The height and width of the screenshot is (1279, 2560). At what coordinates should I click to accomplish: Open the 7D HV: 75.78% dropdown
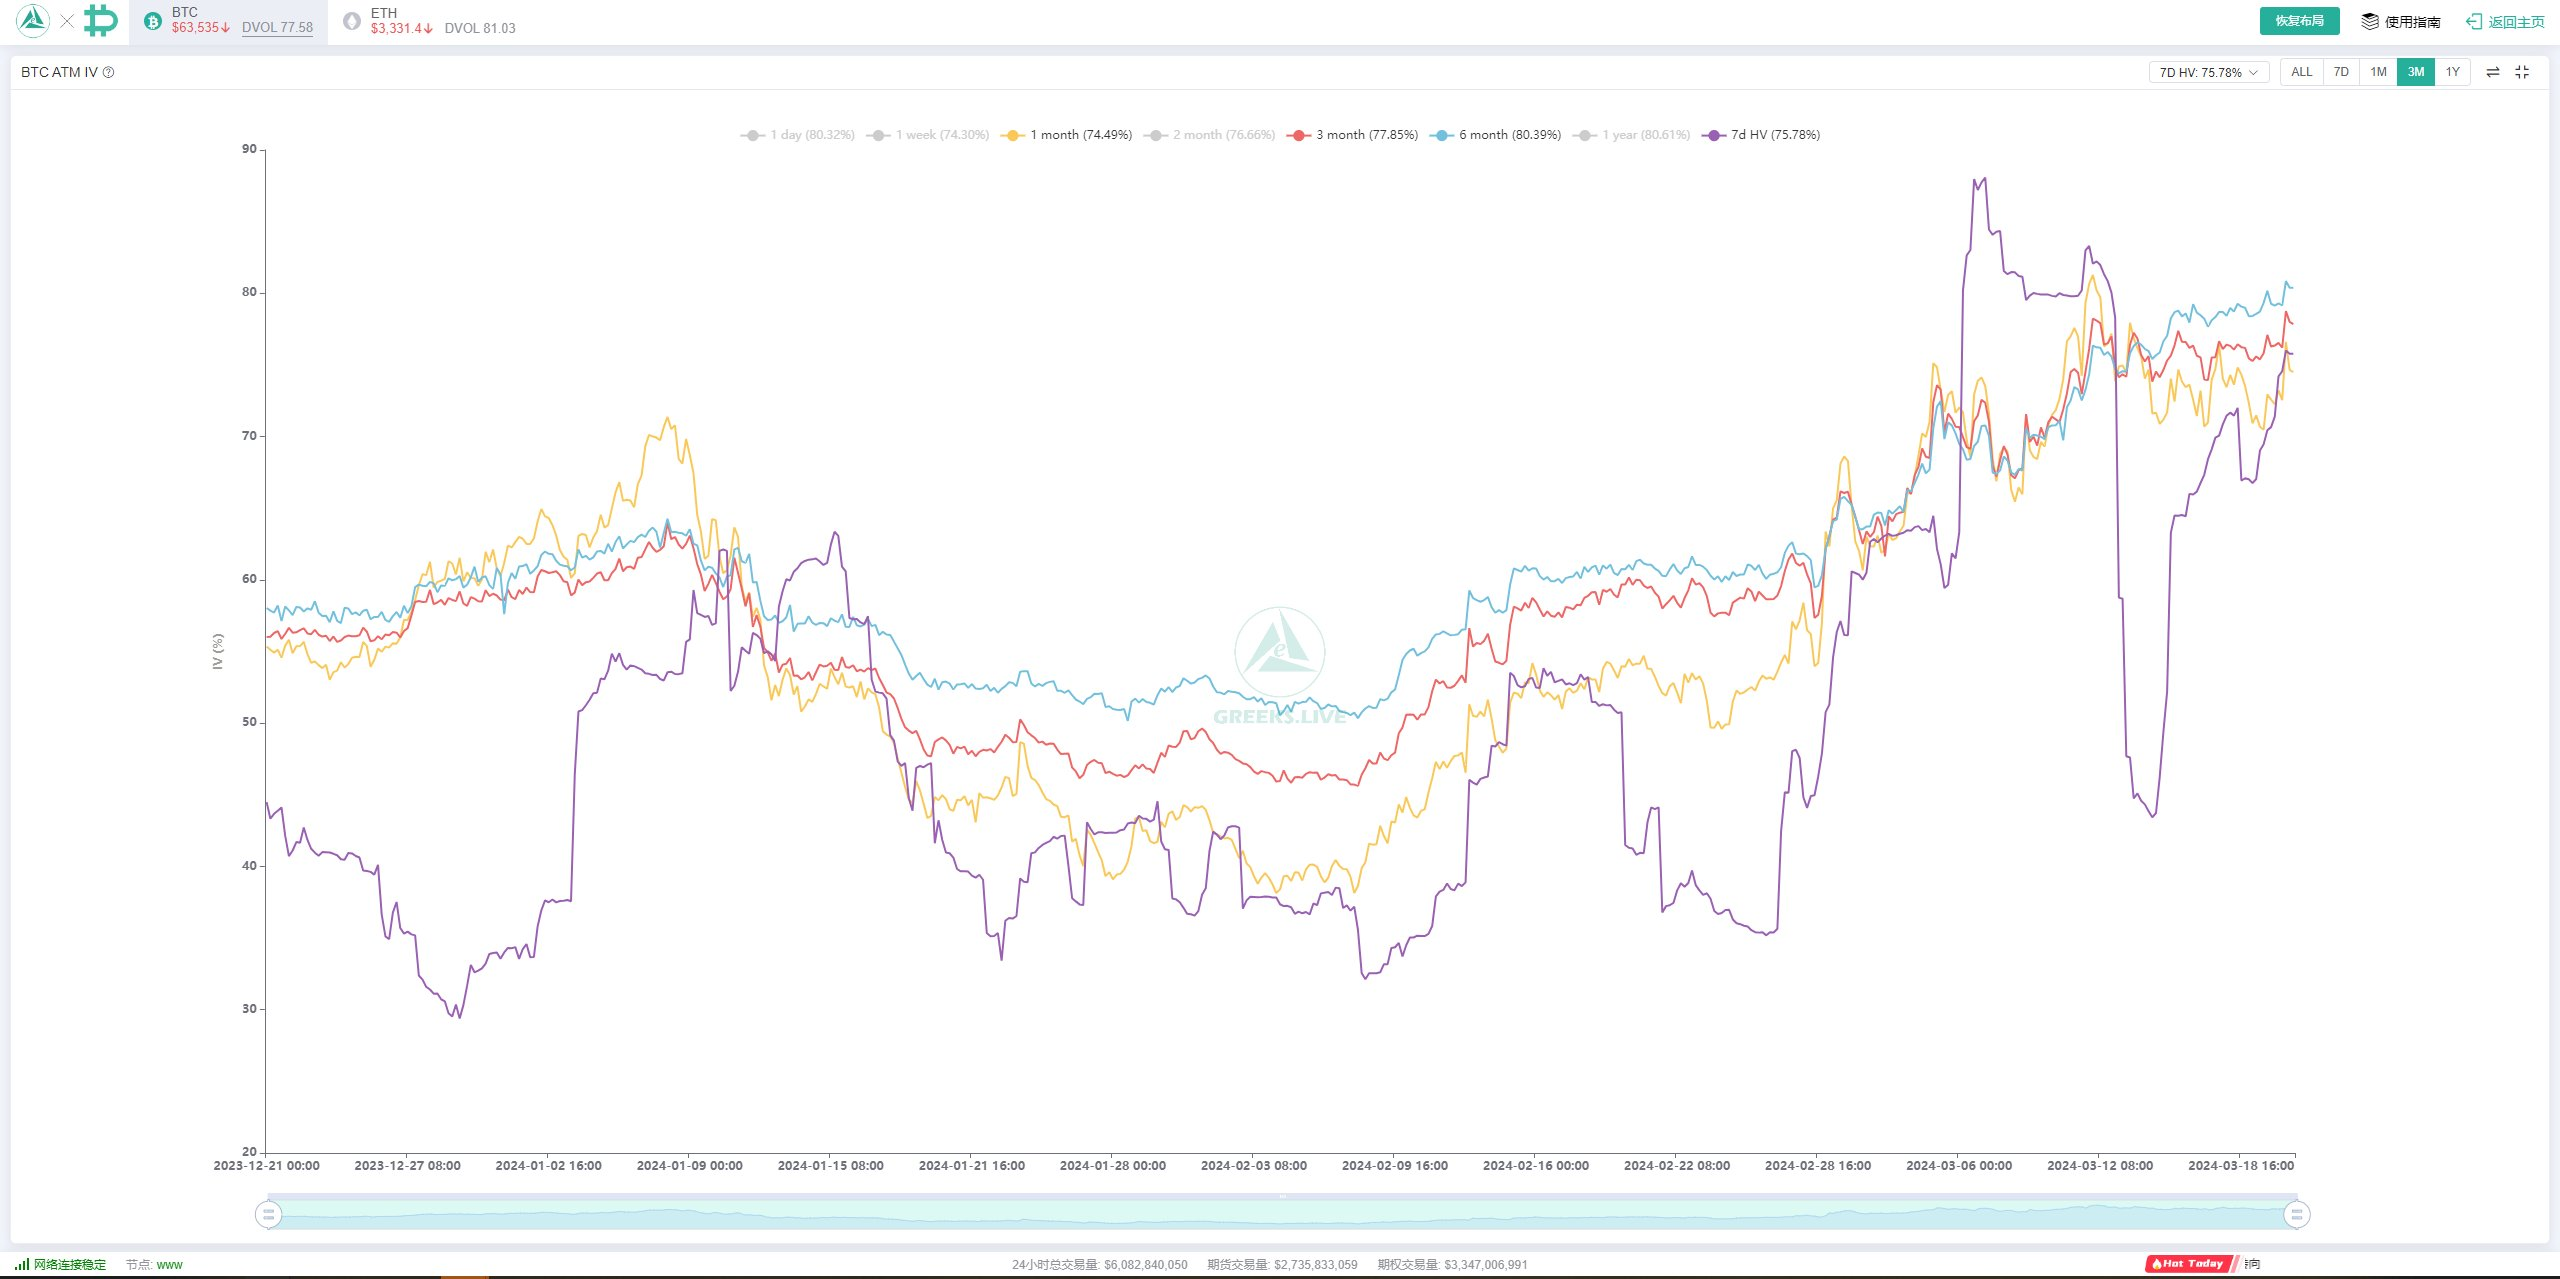pyautogui.click(x=2208, y=72)
